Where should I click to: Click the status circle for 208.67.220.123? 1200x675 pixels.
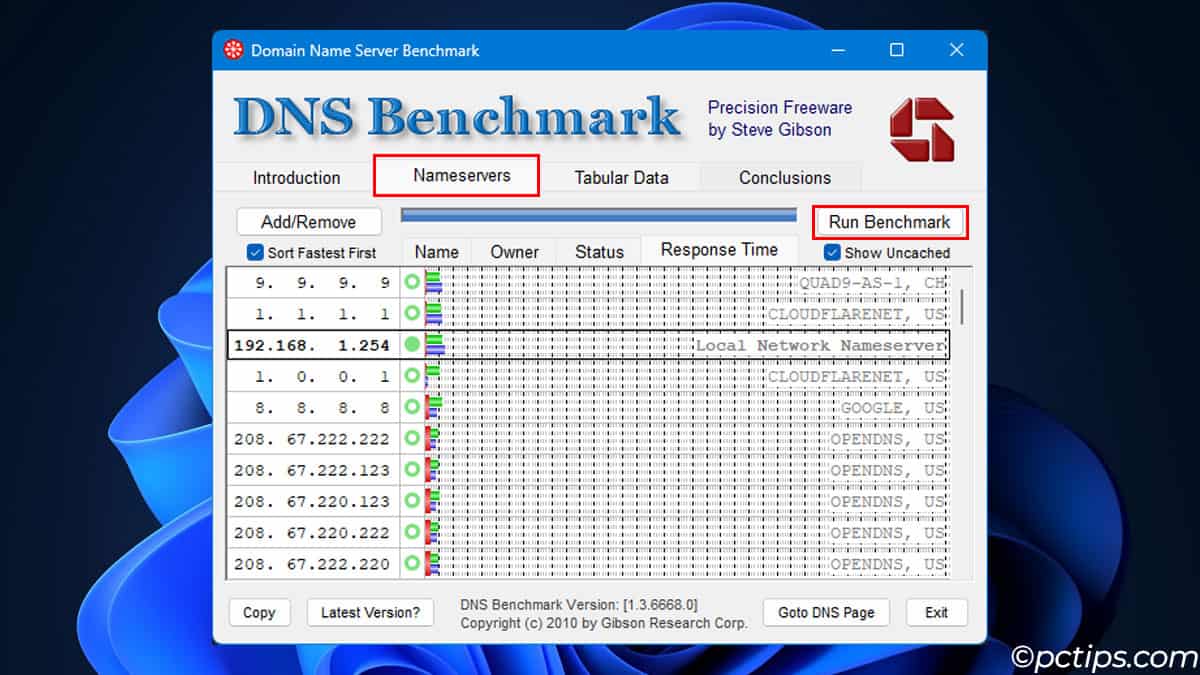[x=412, y=501]
